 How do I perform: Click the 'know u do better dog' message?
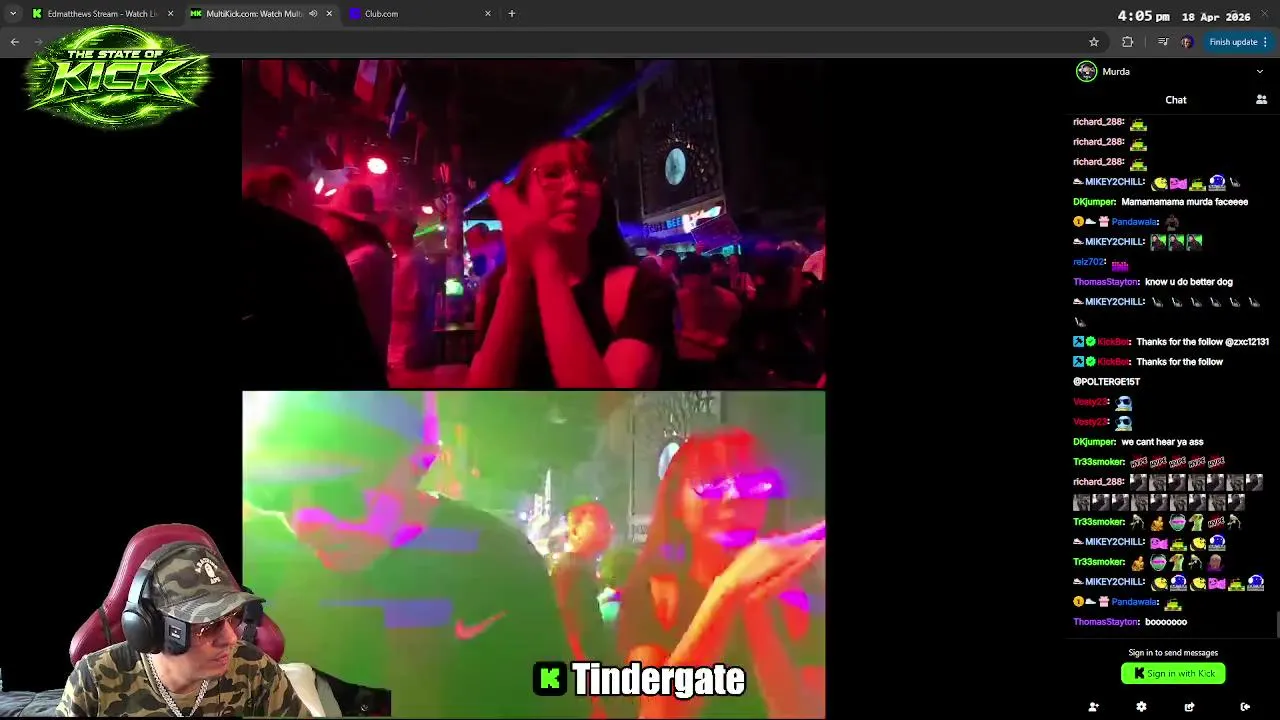point(1189,282)
